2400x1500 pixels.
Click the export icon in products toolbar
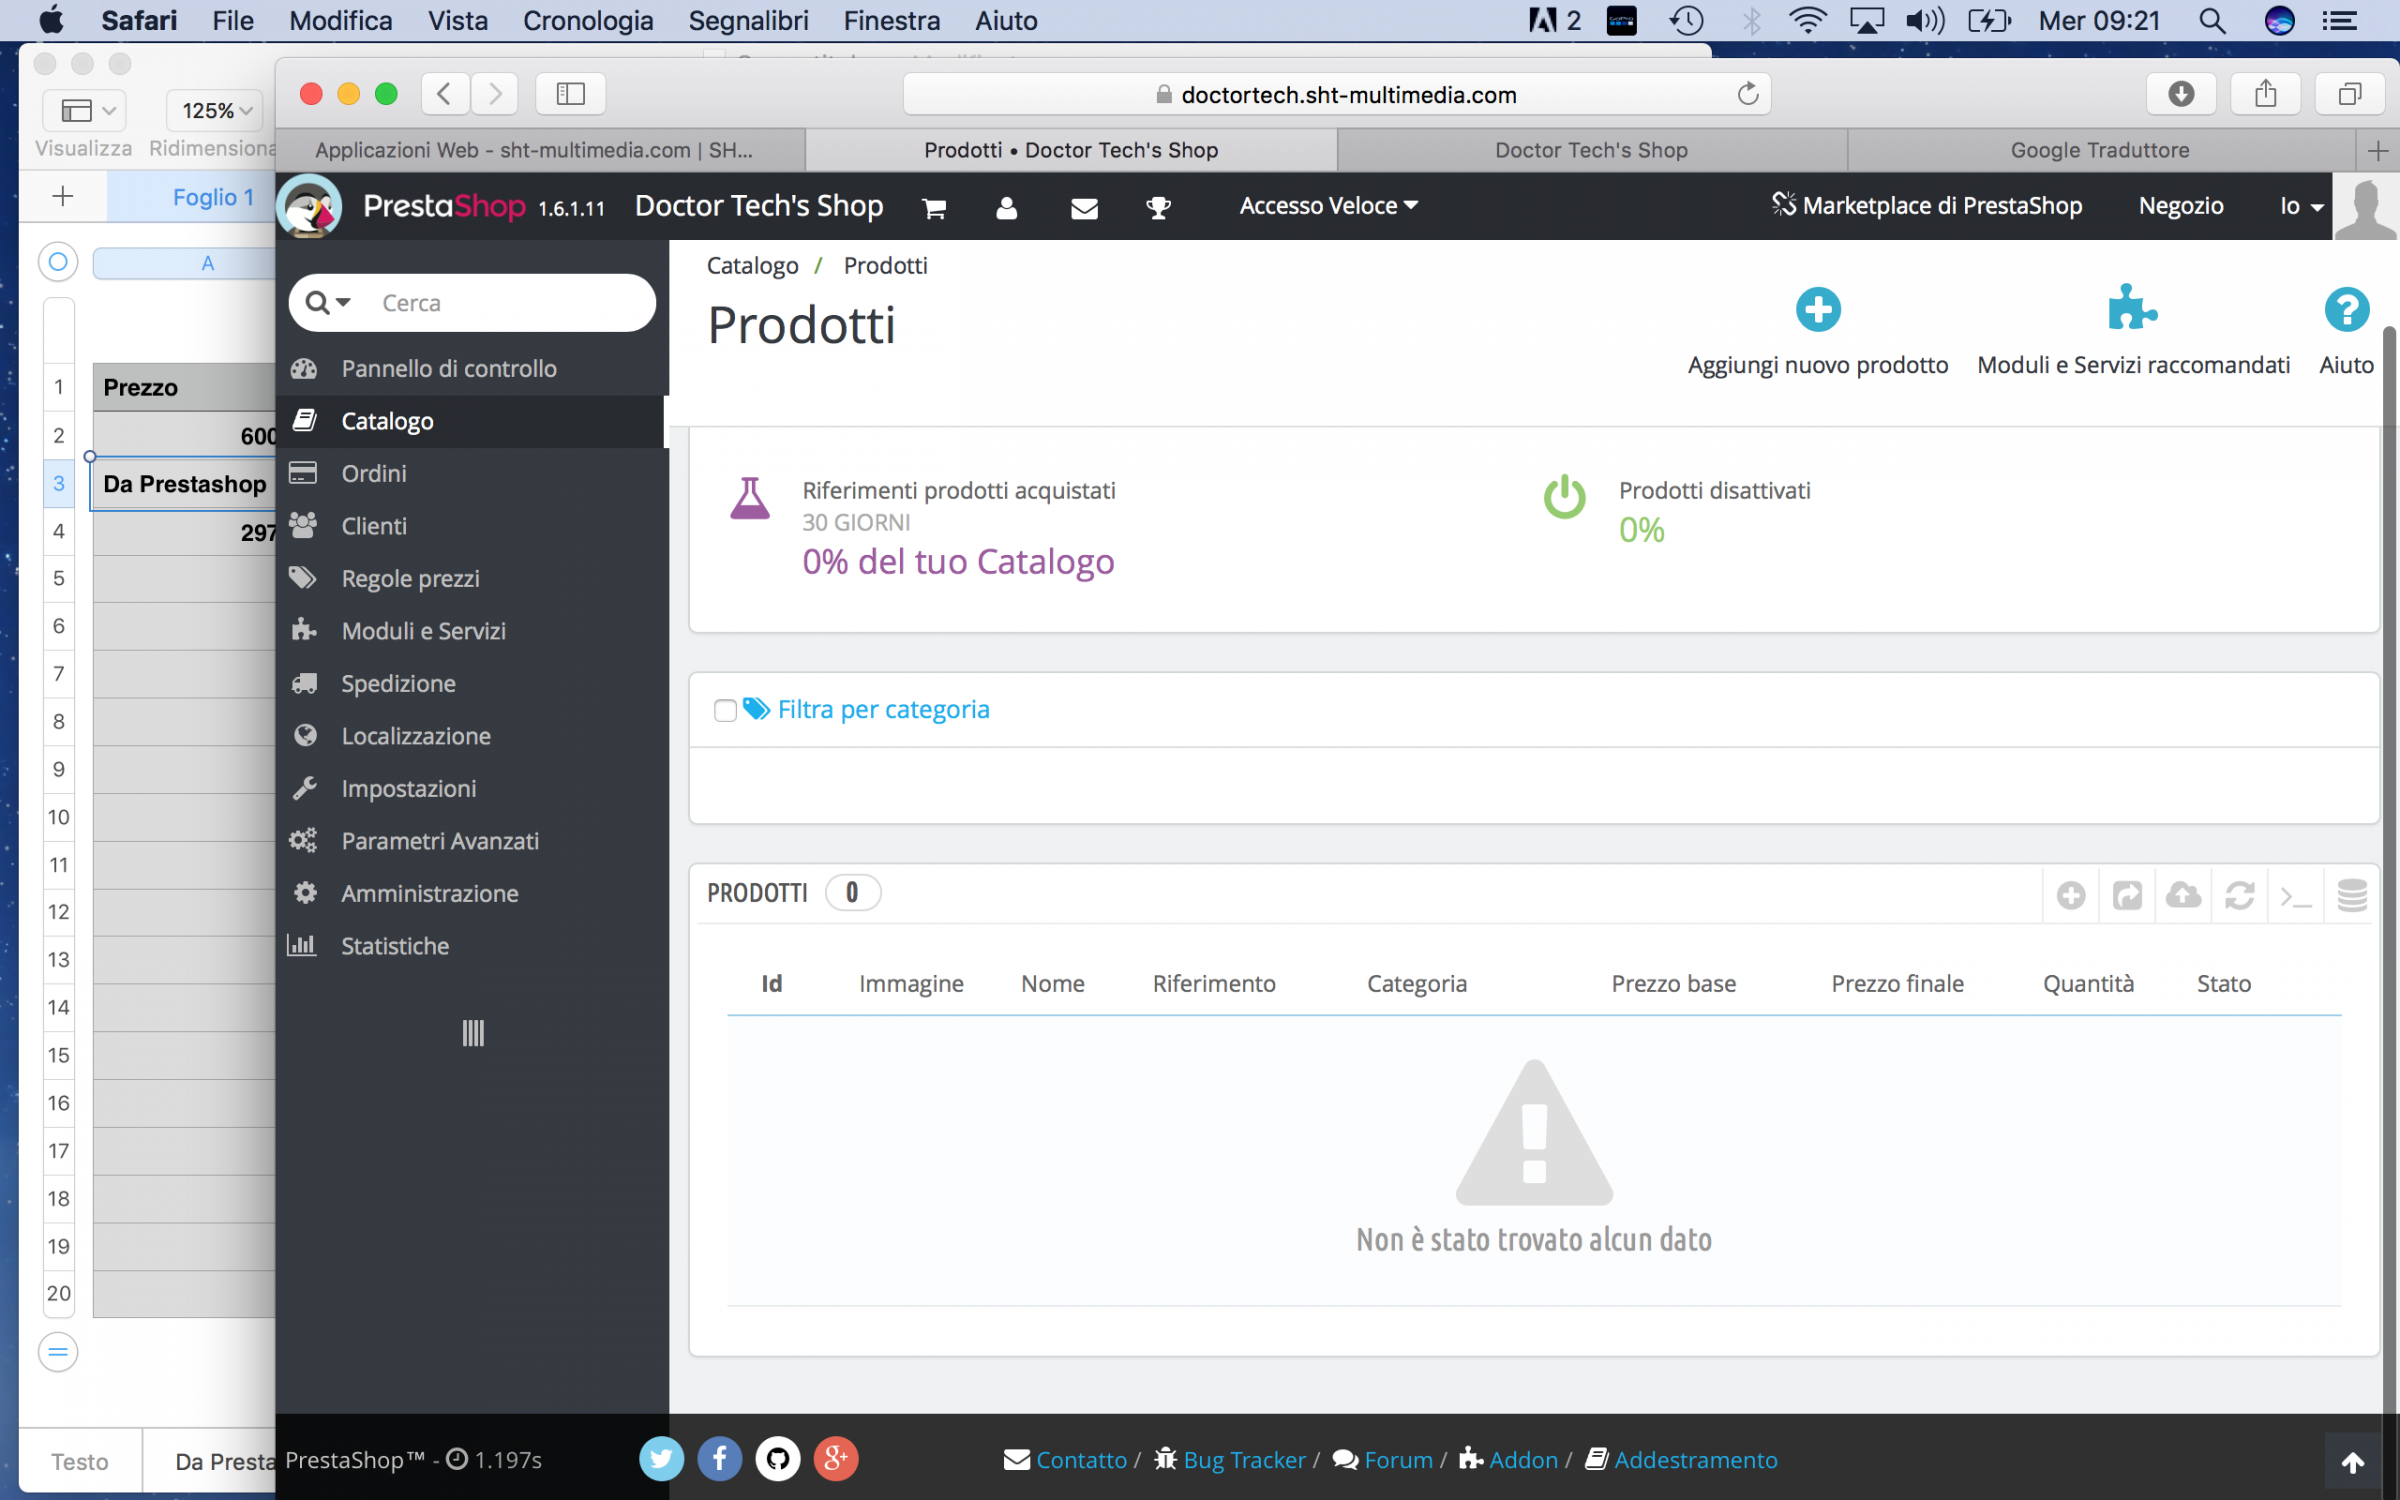[x=2127, y=895]
